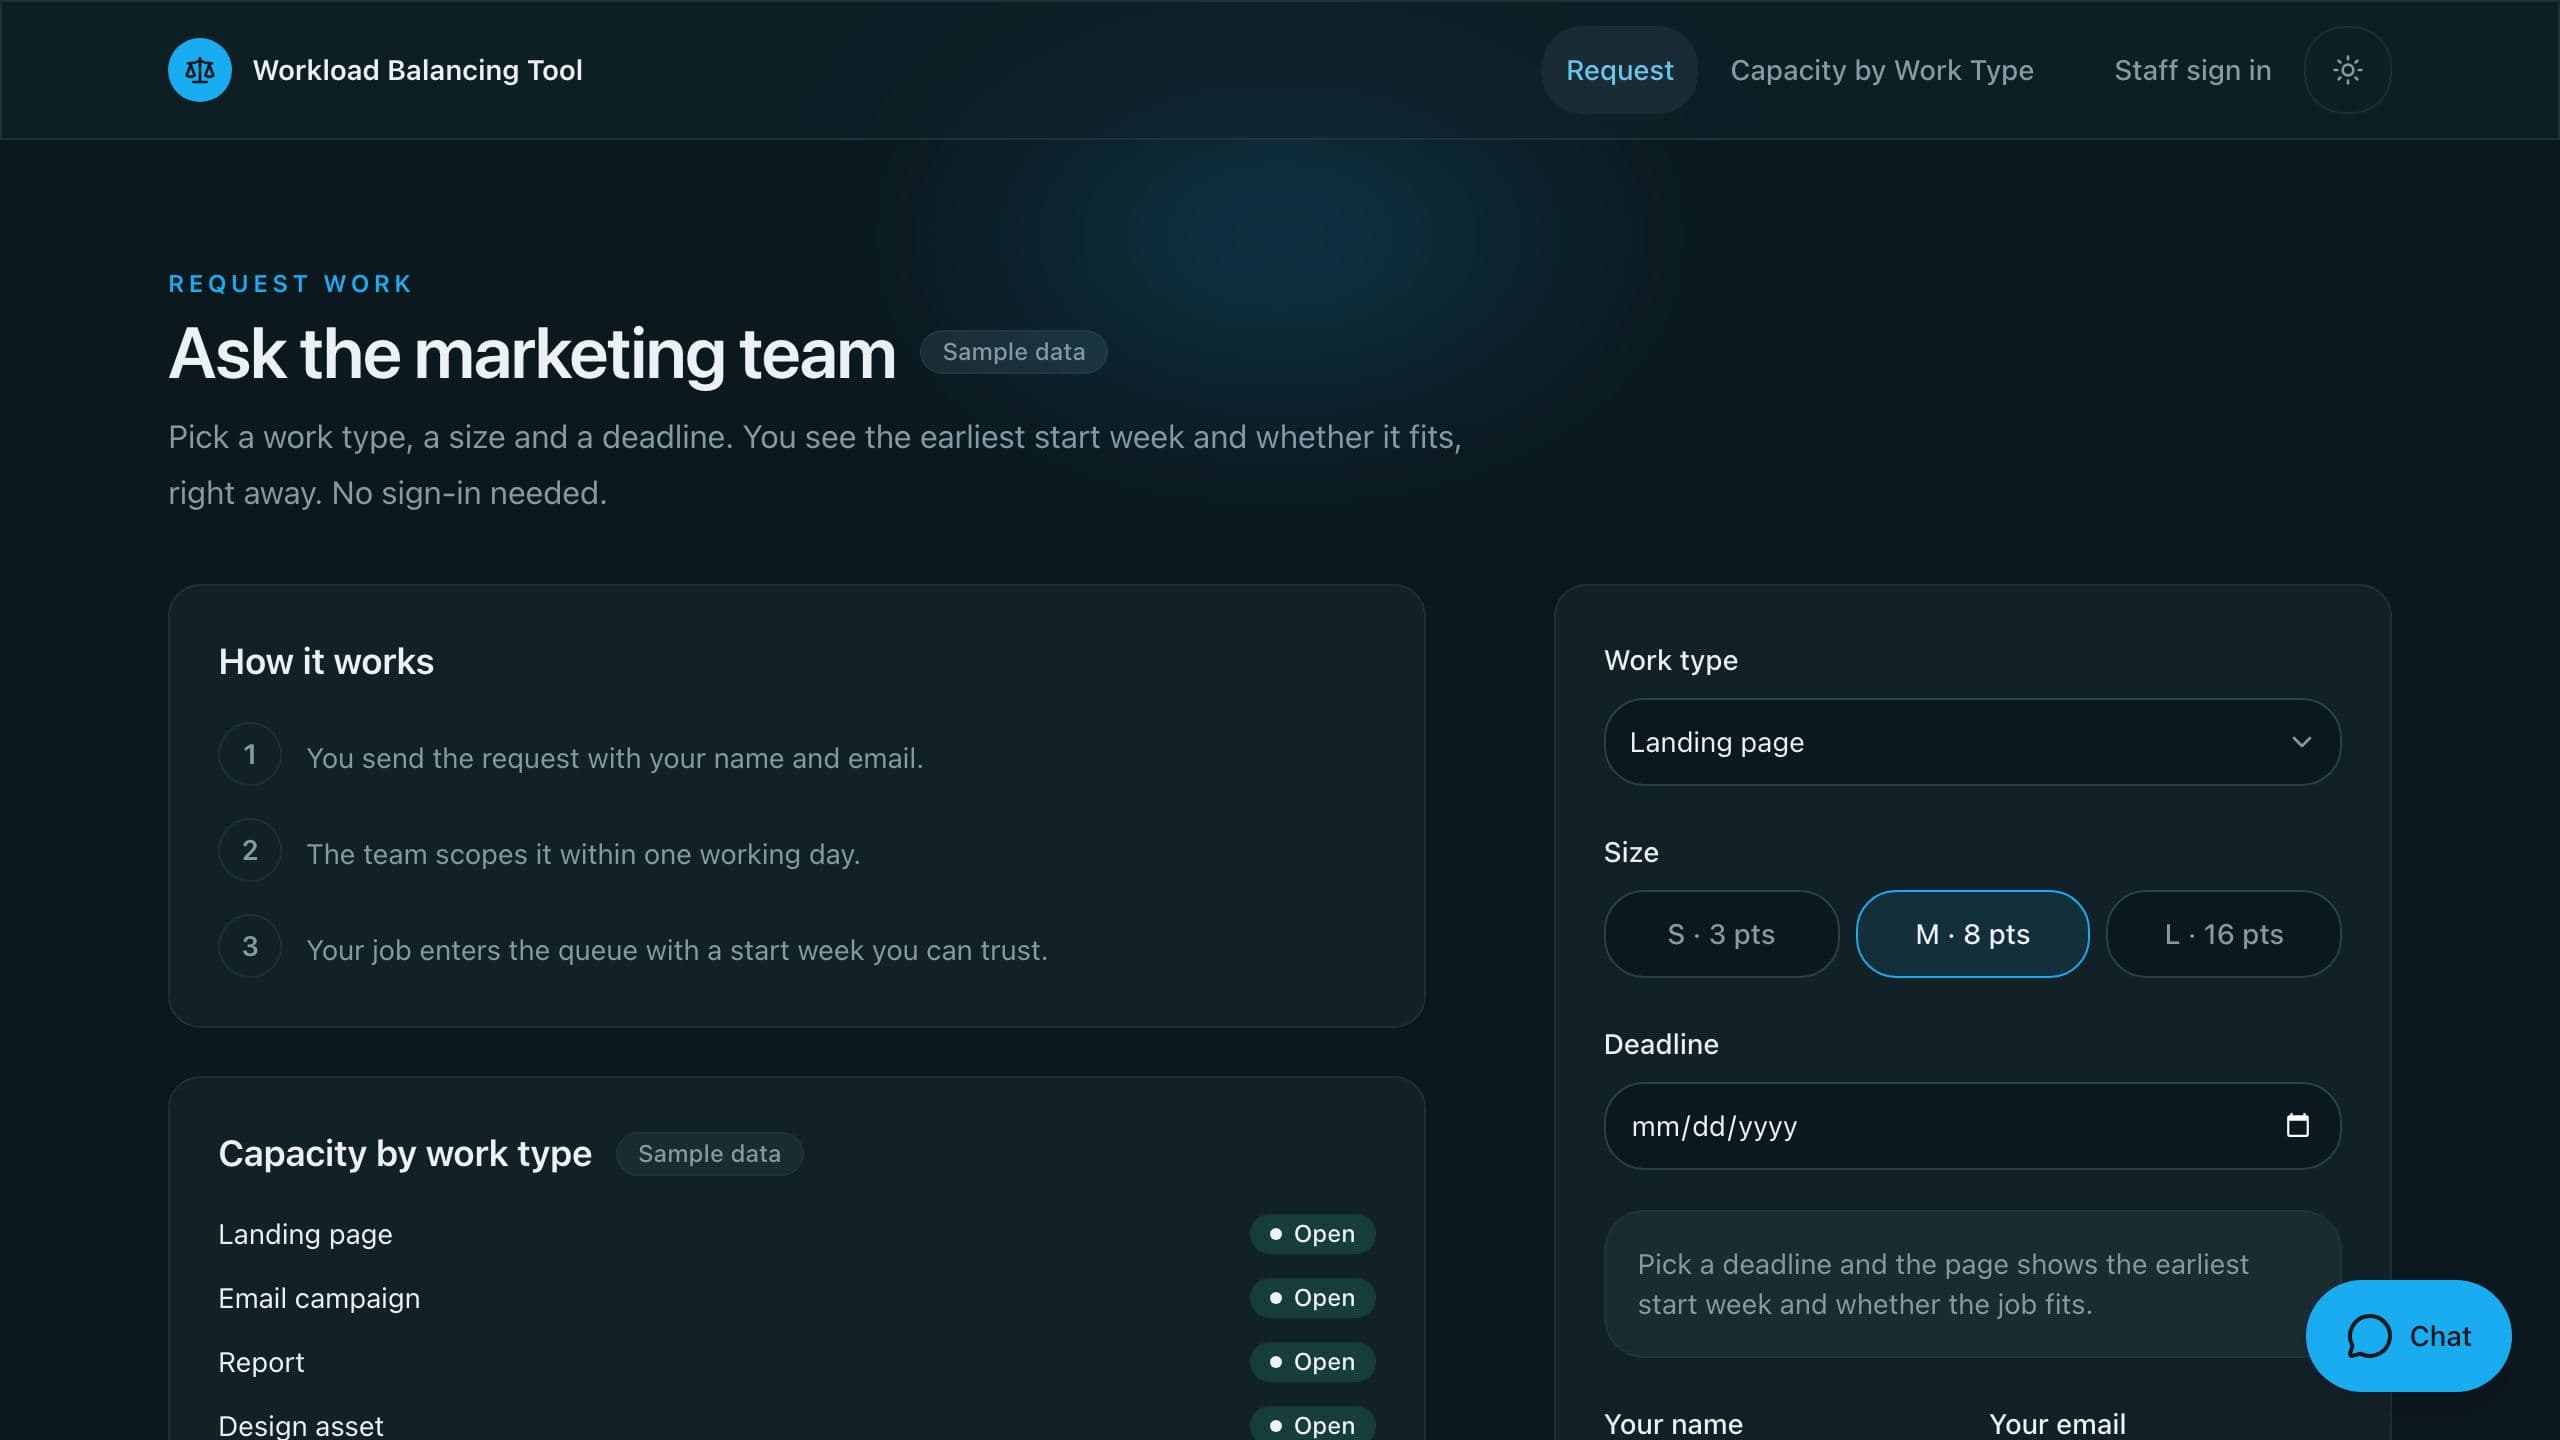Click step 2 number circle

[250, 850]
